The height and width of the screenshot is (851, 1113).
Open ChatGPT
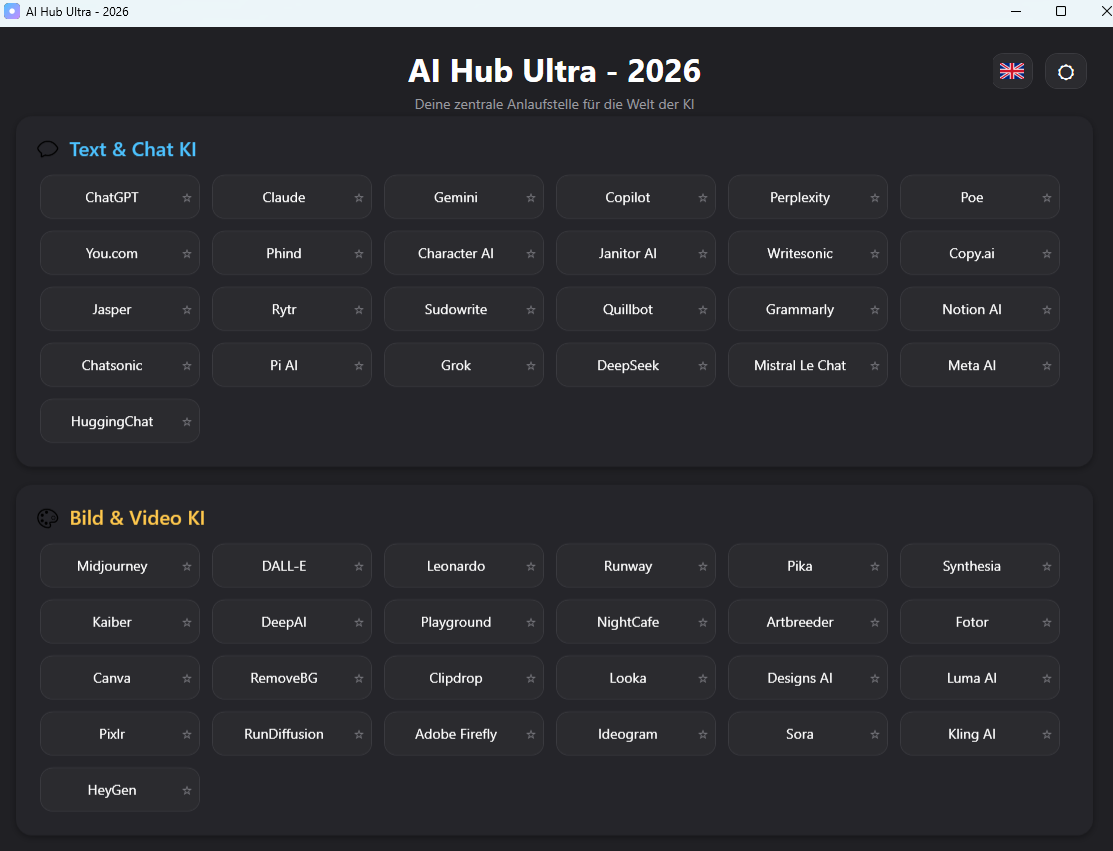(x=119, y=197)
